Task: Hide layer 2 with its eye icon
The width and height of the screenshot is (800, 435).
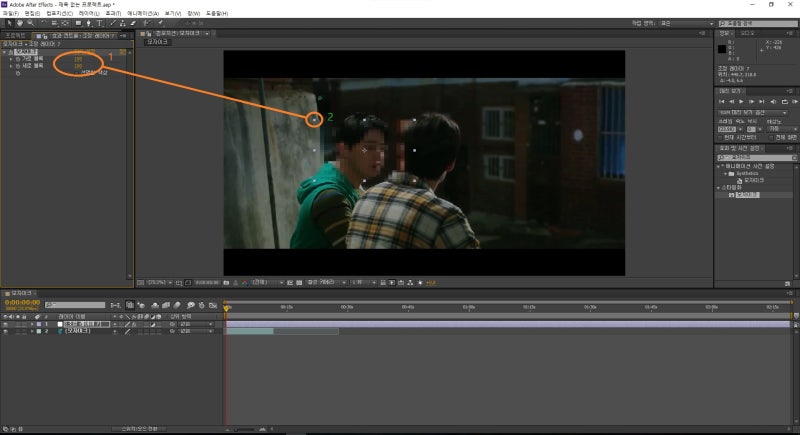Action: pos(6,331)
